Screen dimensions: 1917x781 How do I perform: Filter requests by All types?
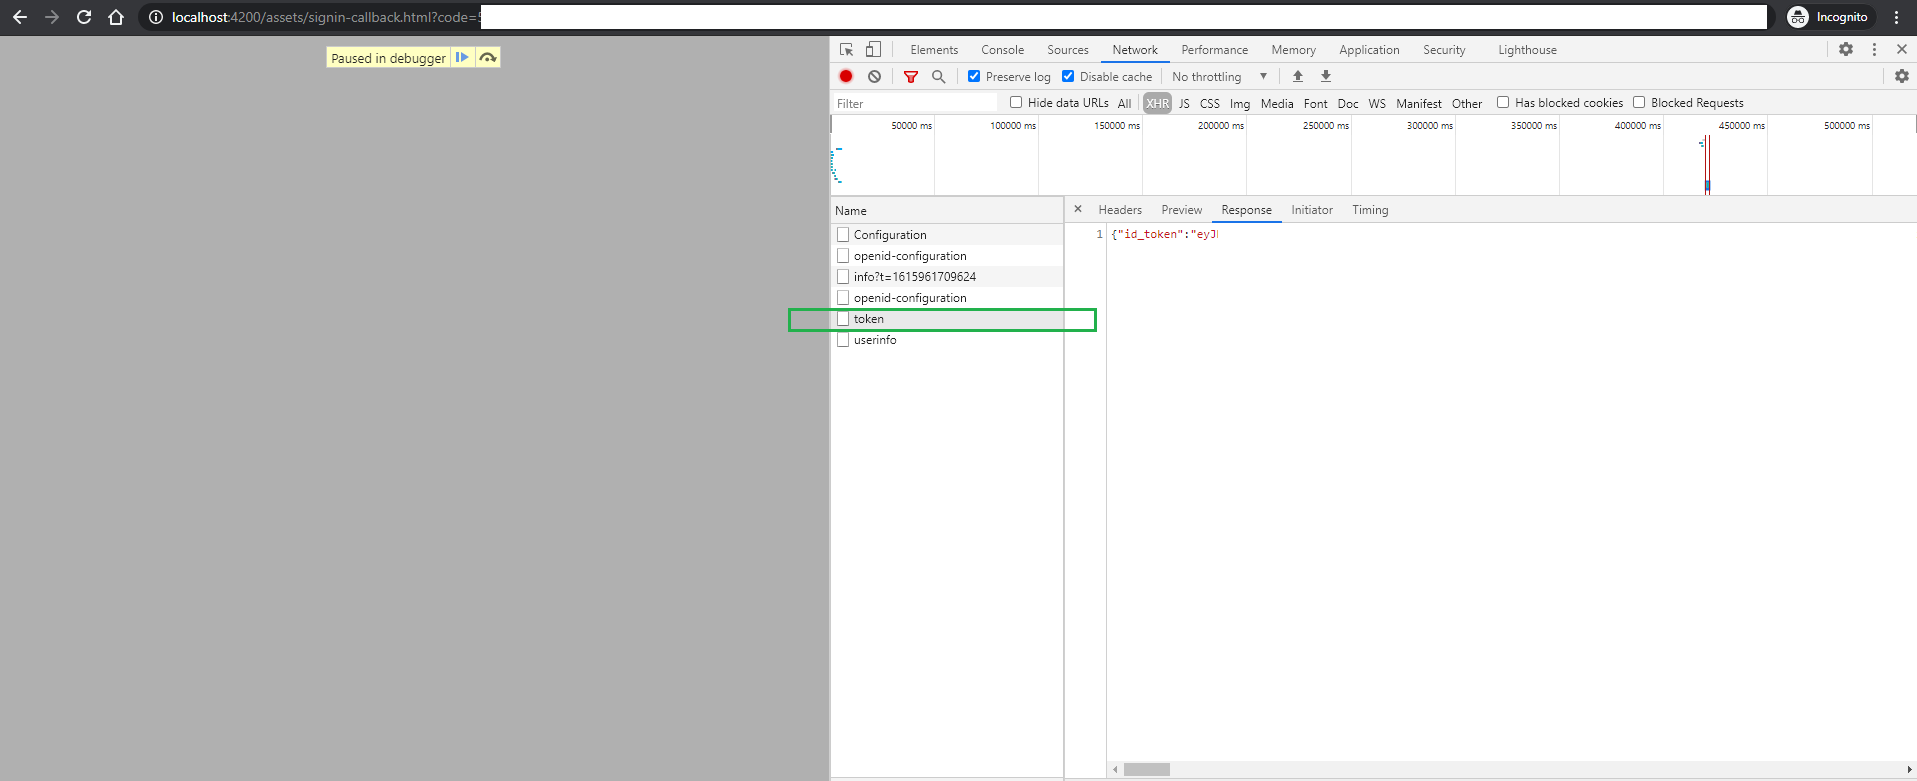(x=1124, y=103)
